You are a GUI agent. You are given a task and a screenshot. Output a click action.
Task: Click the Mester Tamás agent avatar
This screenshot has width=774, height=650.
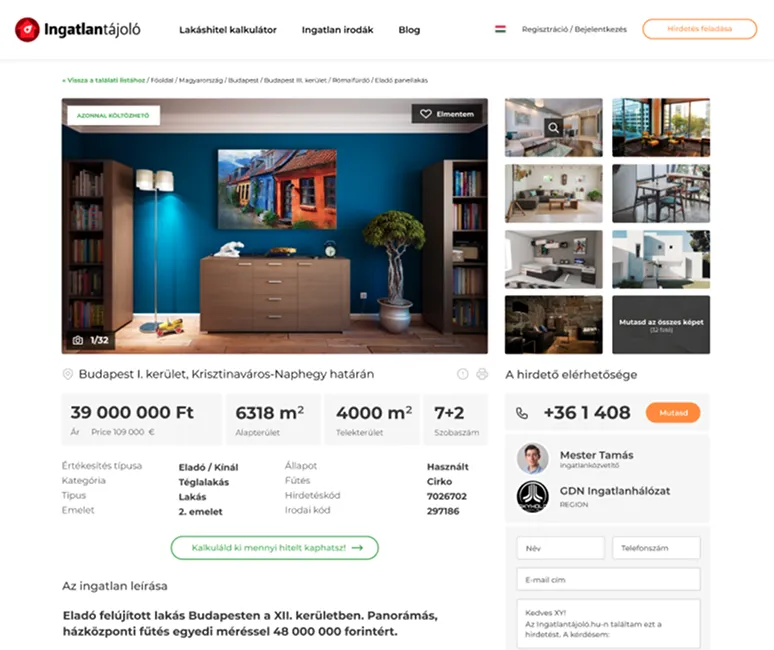pyautogui.click(x=532, y=458)
